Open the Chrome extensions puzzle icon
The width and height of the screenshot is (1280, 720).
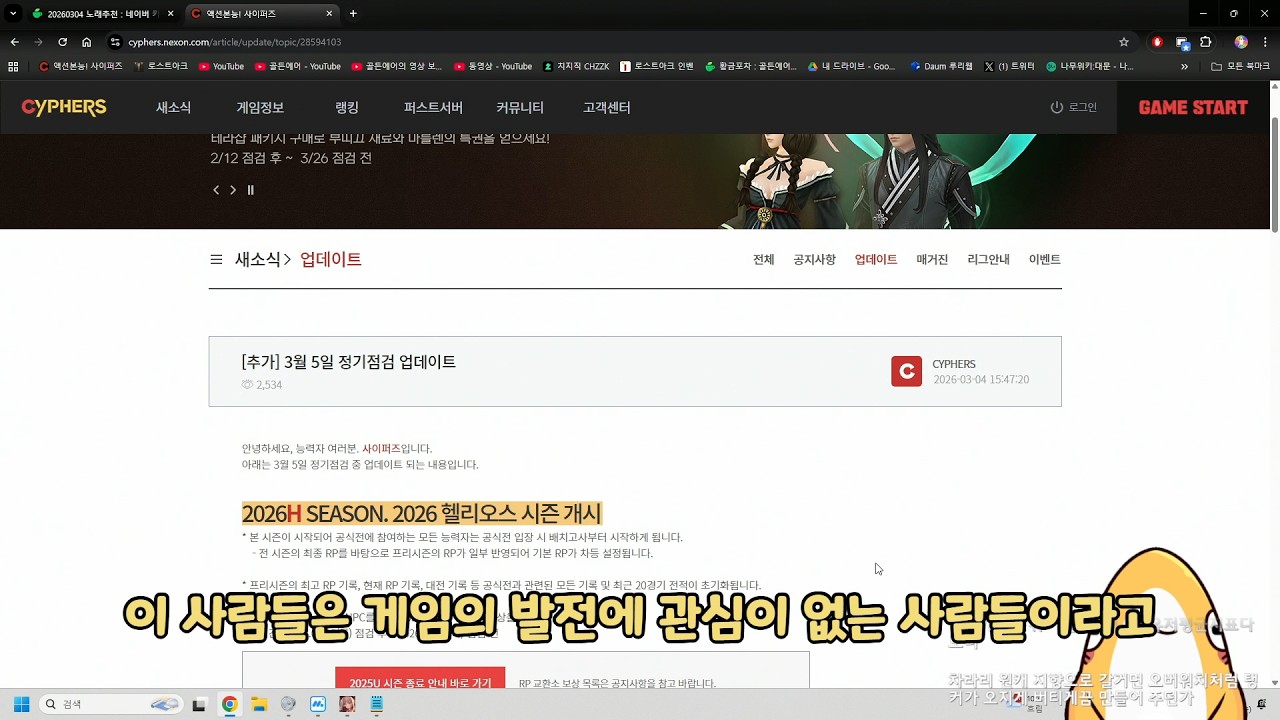pyautogui.click(x=1205, y=42)
